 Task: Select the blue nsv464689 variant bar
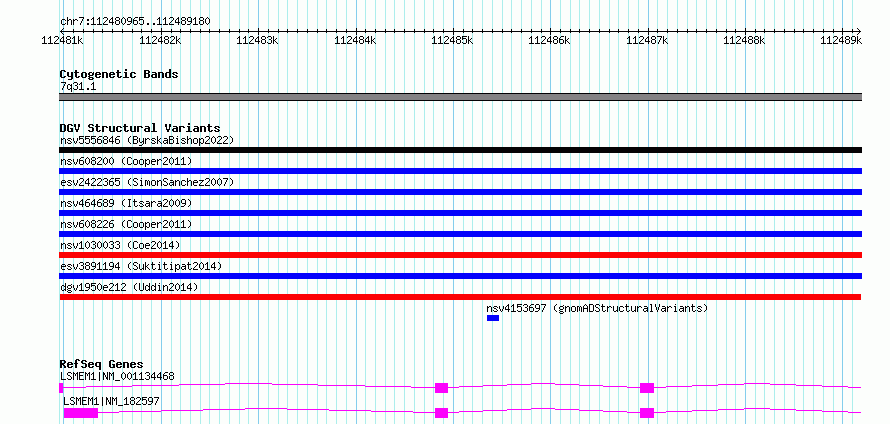[x=460, y=213]
